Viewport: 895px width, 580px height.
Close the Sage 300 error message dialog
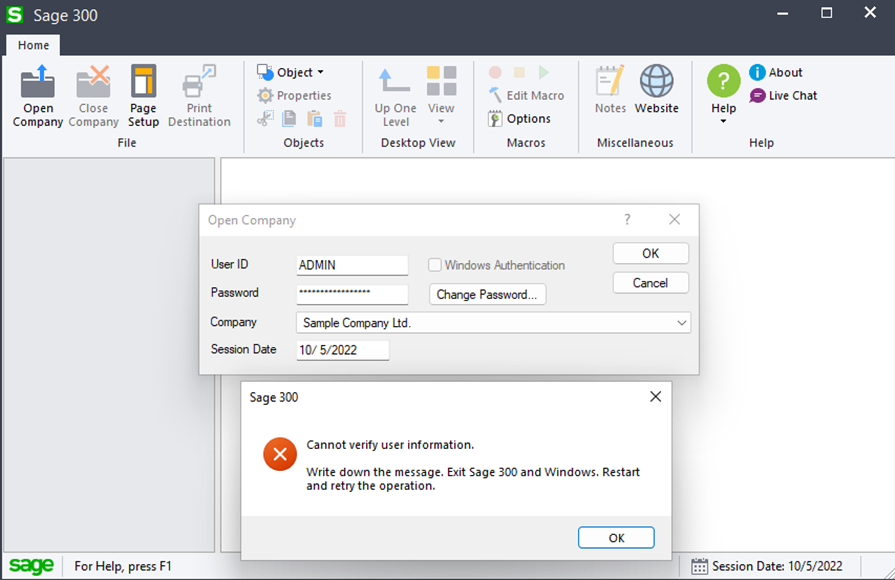coord(655,397)
